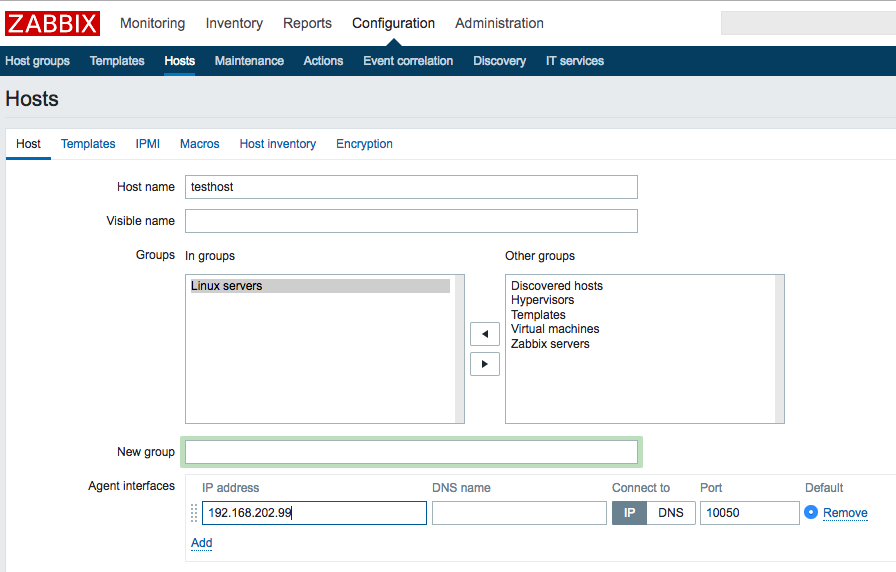This screenshot has height=572, width=896.
Task: Switch to the Encryption tab
Action: [x=364, y=144]
